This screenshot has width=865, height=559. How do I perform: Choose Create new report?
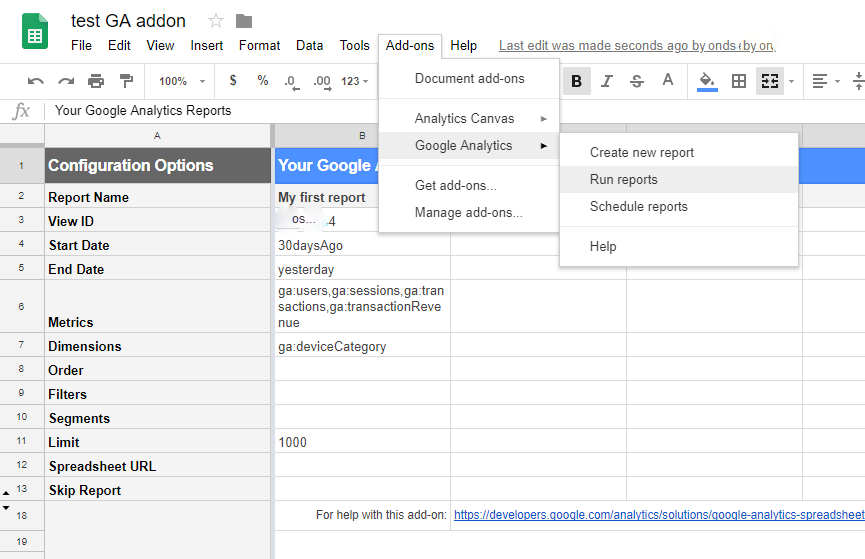tap(679, 153)
